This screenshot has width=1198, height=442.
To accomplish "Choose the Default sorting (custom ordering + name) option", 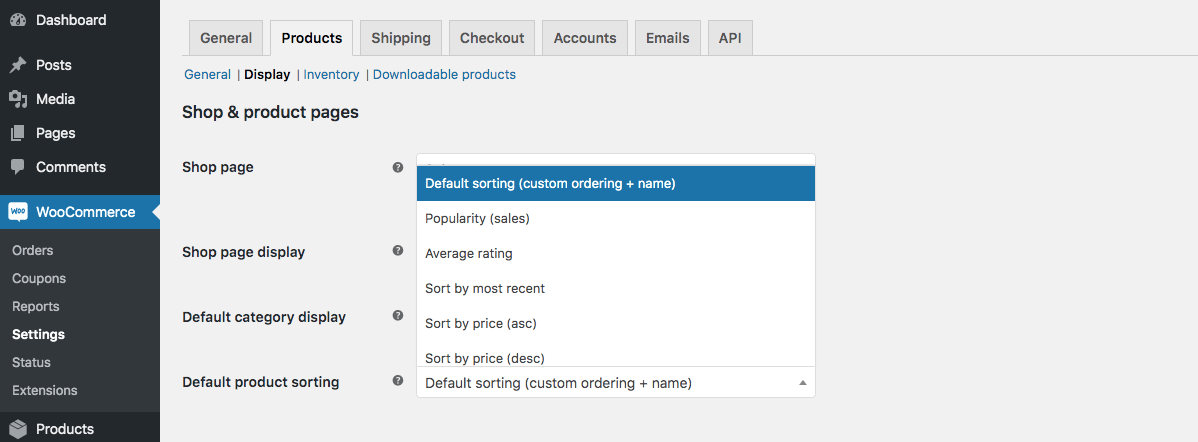I will point(616,184).
